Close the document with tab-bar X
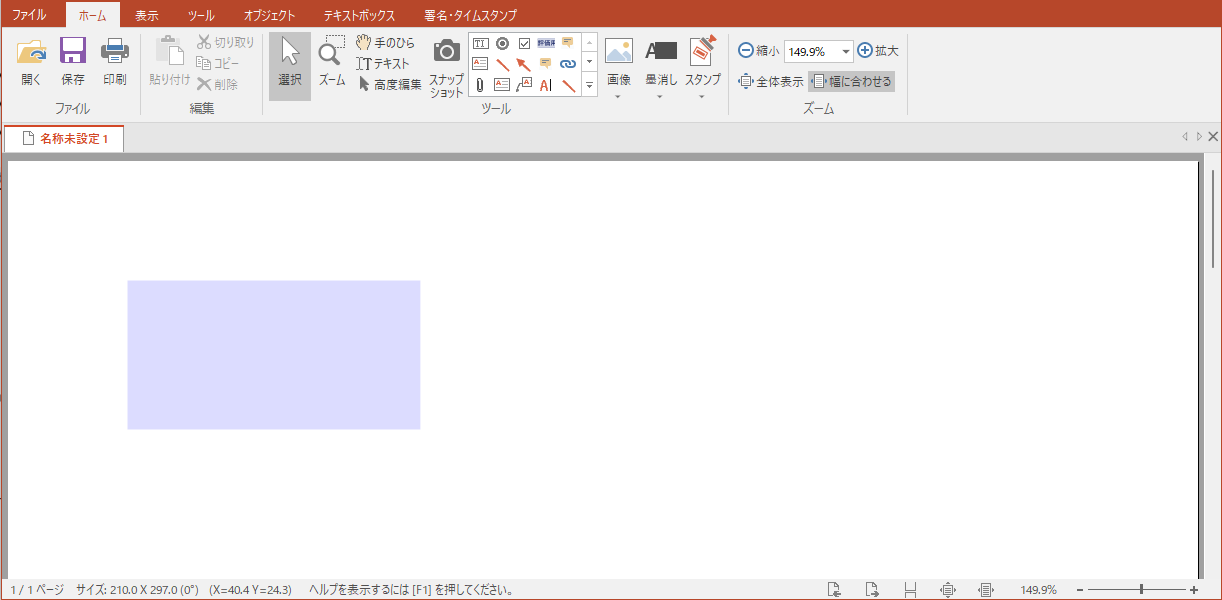The height and width of the screenshot is (600, 1222). [x=1213, y=137]
